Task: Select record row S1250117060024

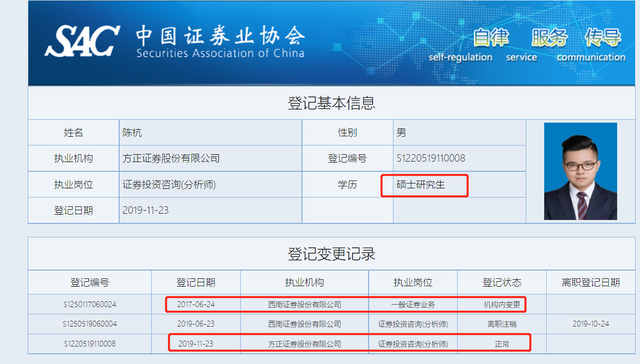Action: pos(331,304)
